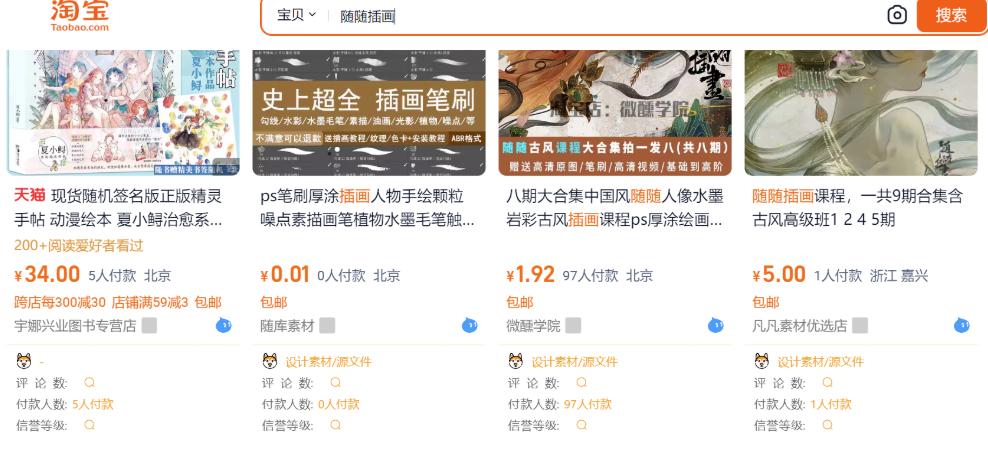Click blue chat icon for 宇娜兴业图书专营店

(224, 325)
